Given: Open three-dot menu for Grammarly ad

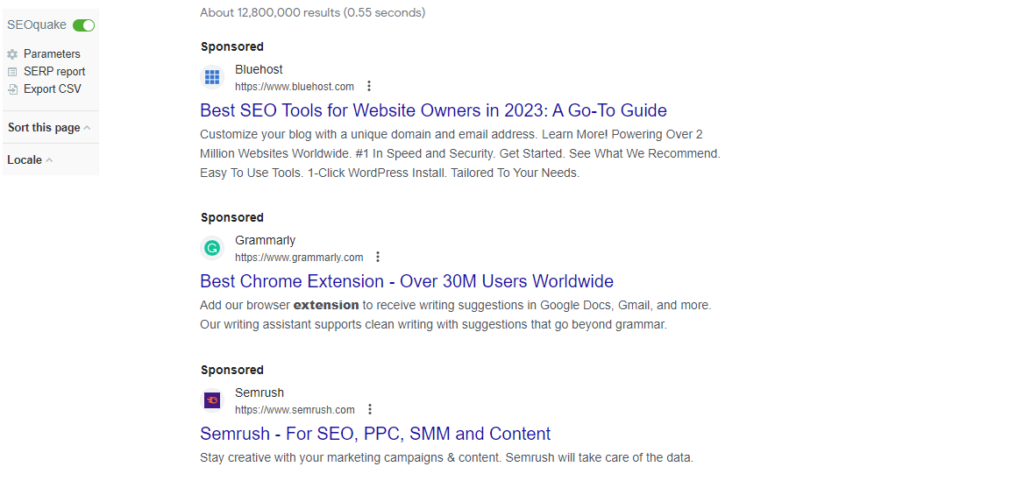Looking at the screenshot, I should 377,257.
